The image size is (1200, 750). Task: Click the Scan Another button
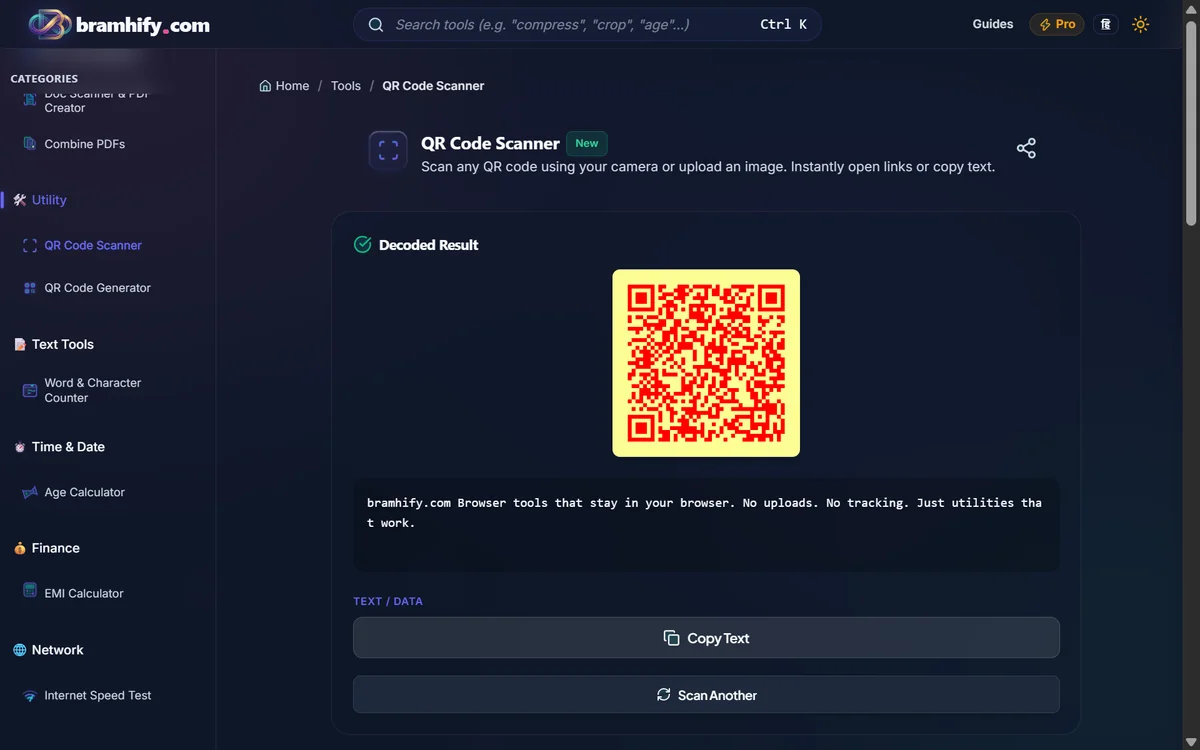click(x=706, y=695)
